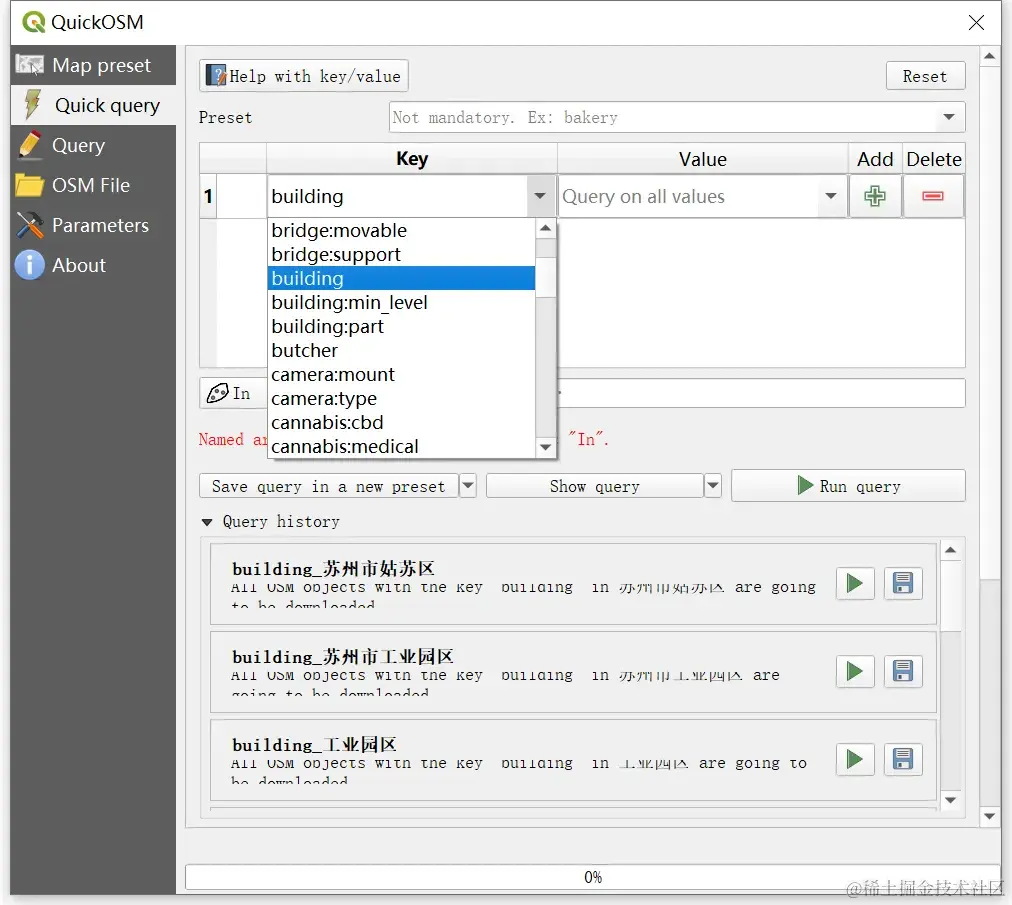Open the Save query dropdown arrow
1012x905 pixels.
(x=468, y=486)
